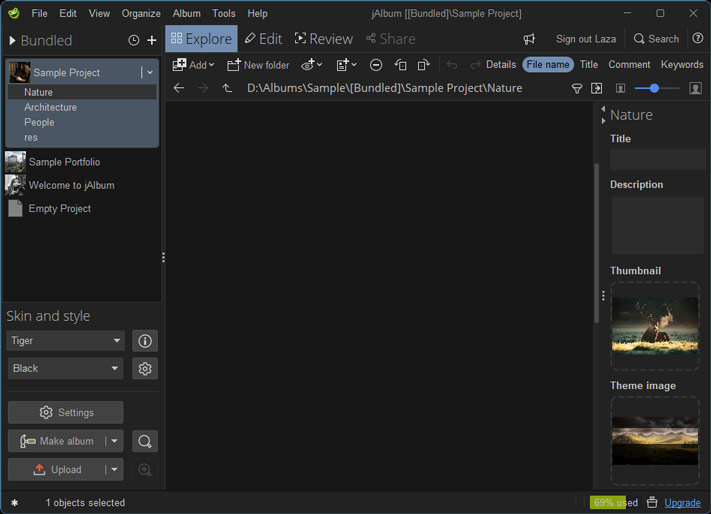
Task: Go back with the left arrow
Action: (x=179, y=88)
